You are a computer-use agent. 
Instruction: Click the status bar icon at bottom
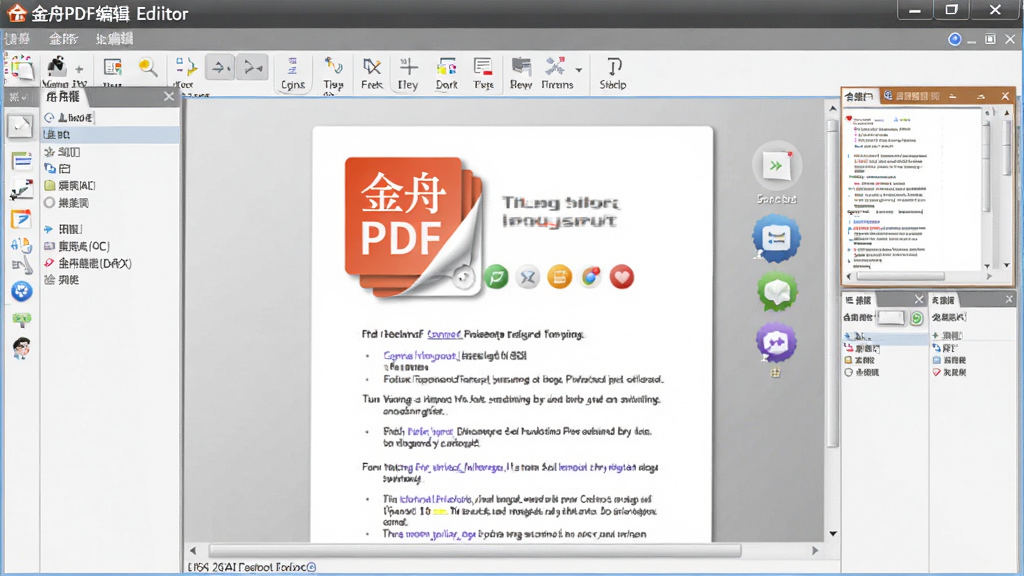[311, 568]
